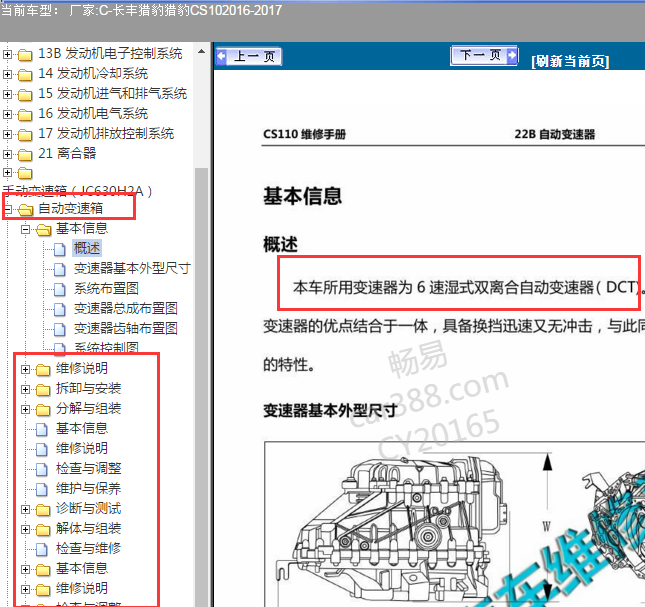645x607 pixels.
Task: Open 变速器基本外型尺寸 page
Action: click(x=132, y=269)
